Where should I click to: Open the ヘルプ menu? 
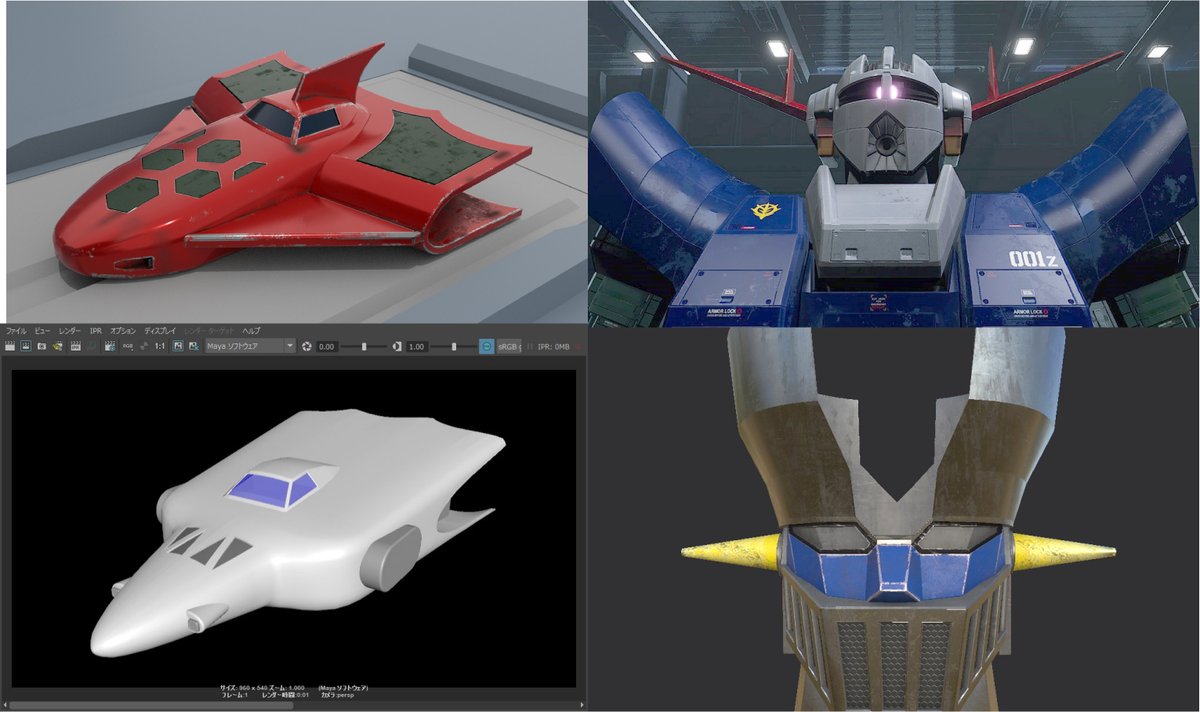coord(251,330)
